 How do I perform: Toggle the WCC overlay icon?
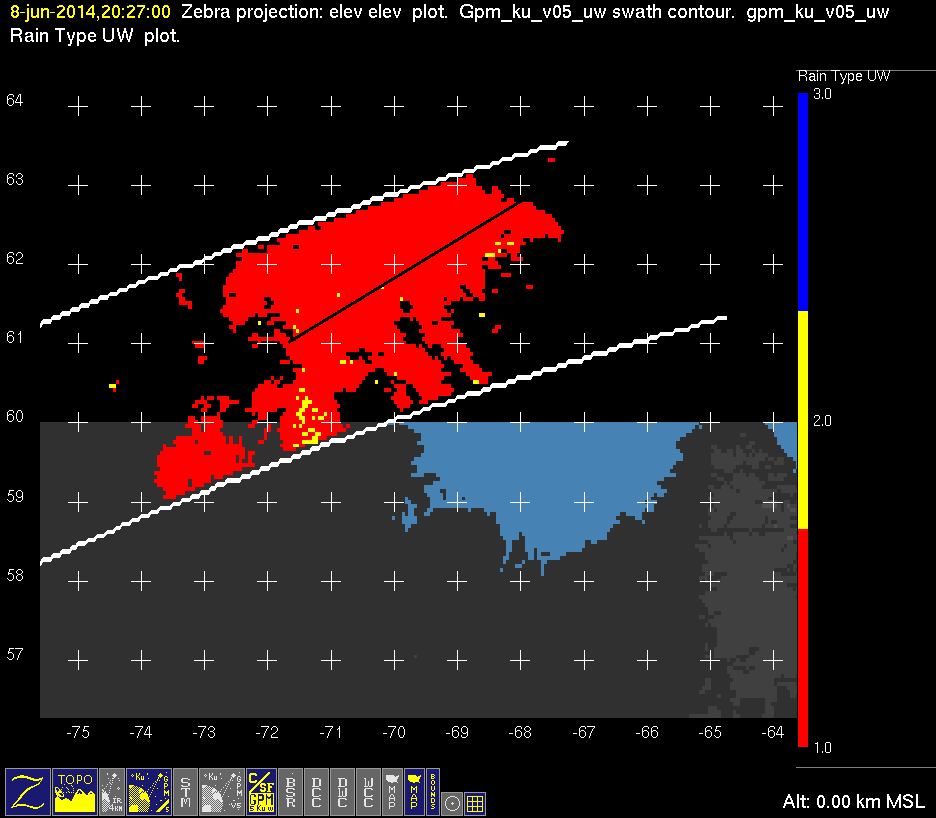368,791
